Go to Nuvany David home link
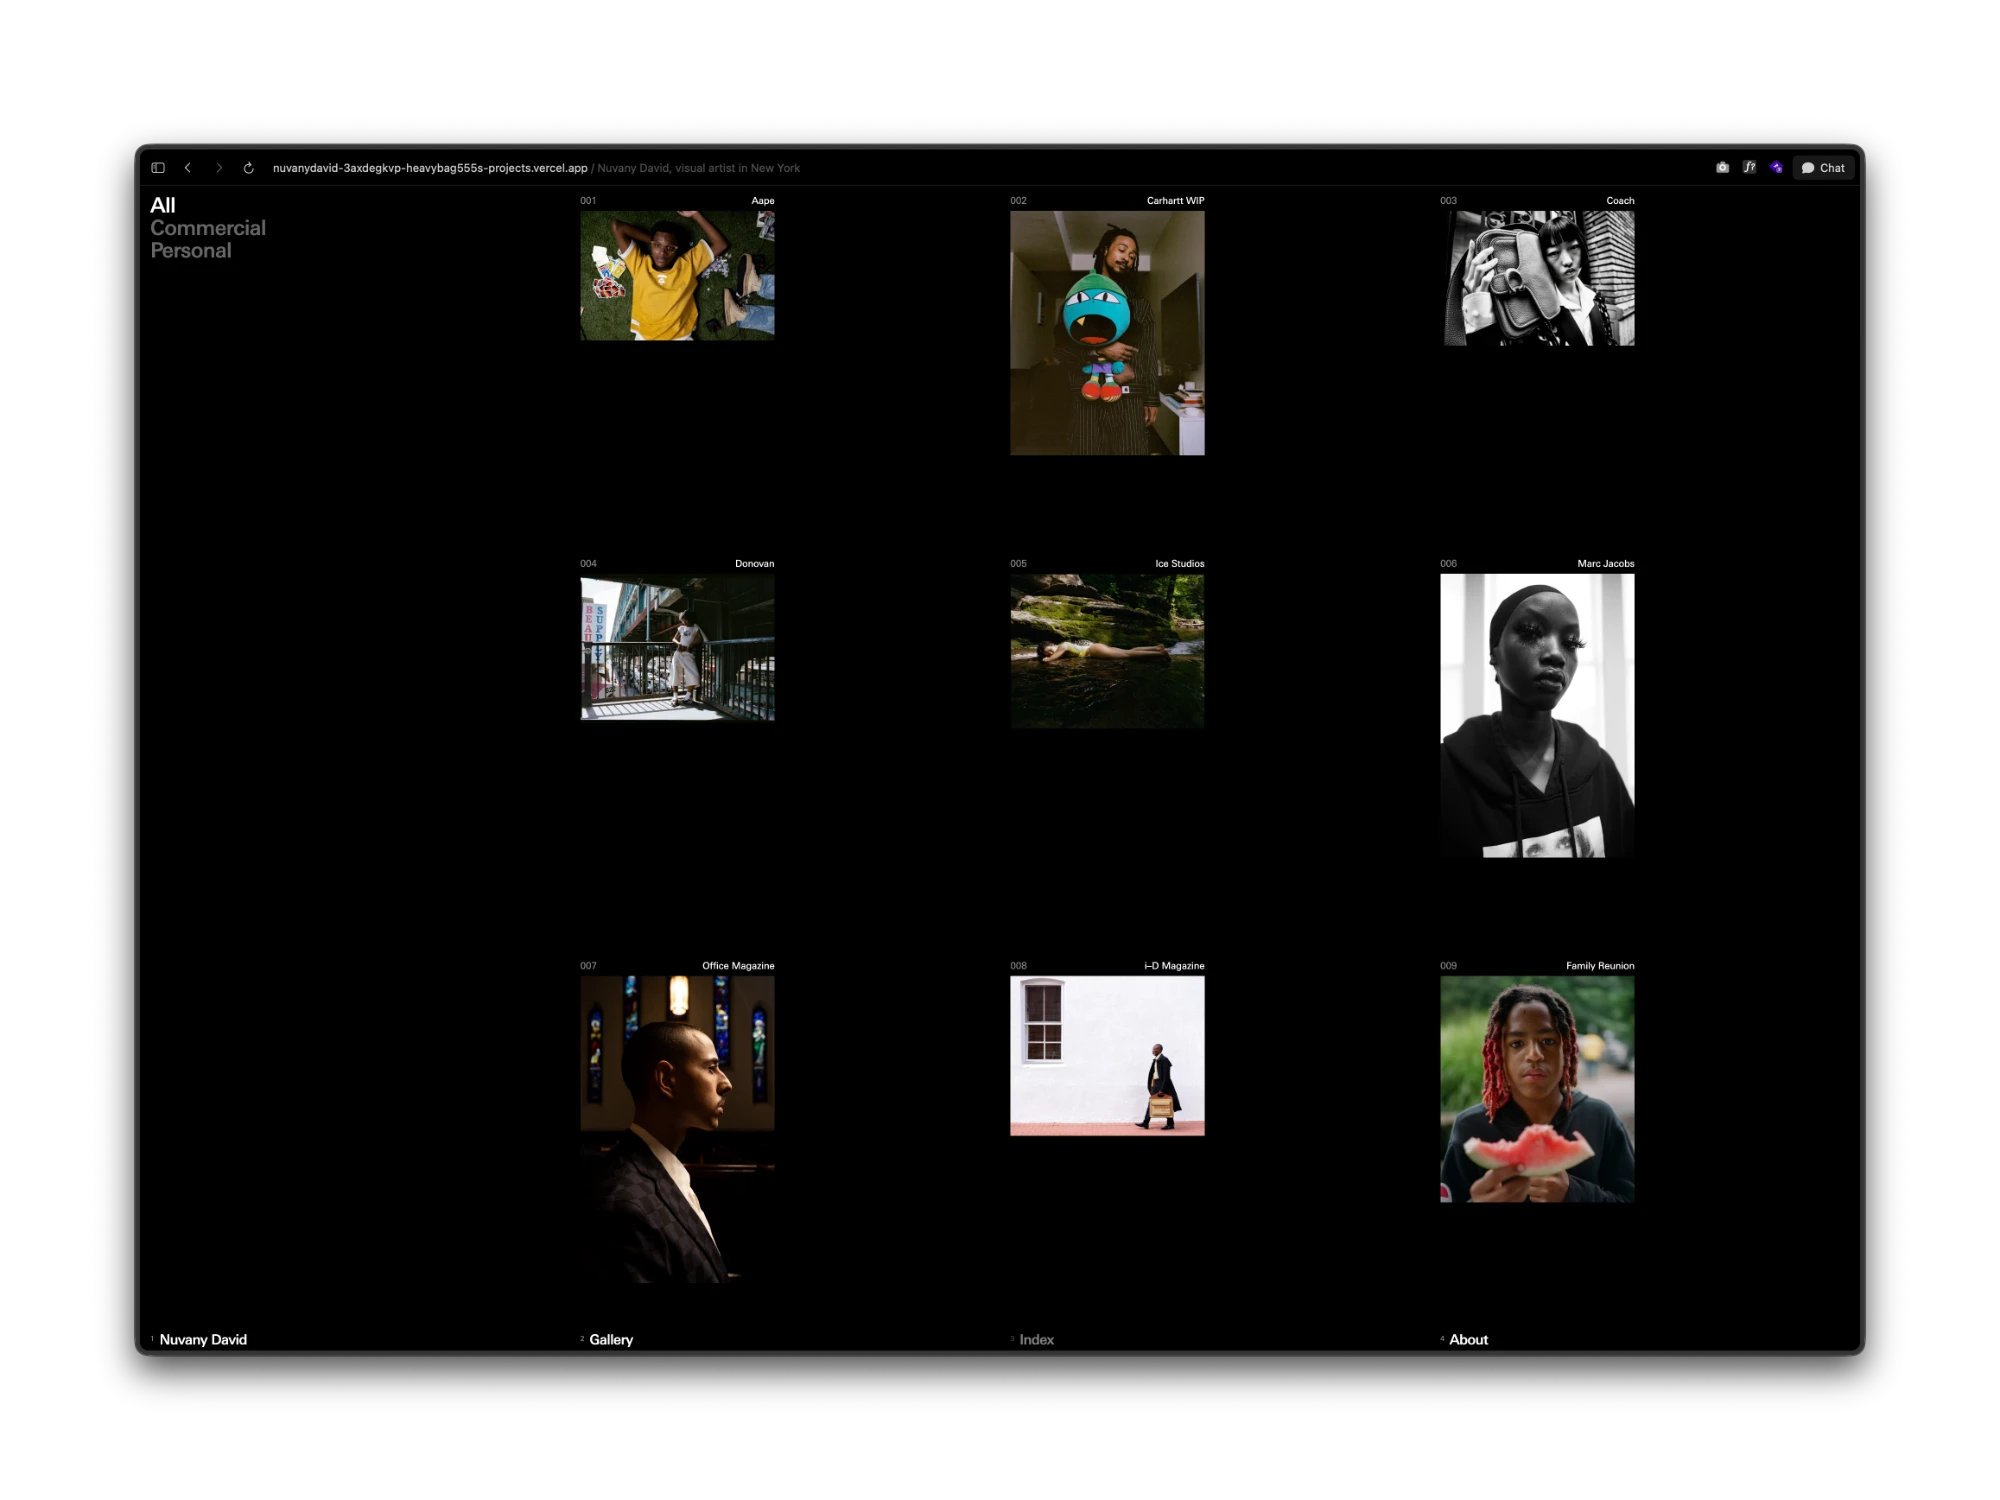2000x1500 pixels. click(x=203, y=1340)
